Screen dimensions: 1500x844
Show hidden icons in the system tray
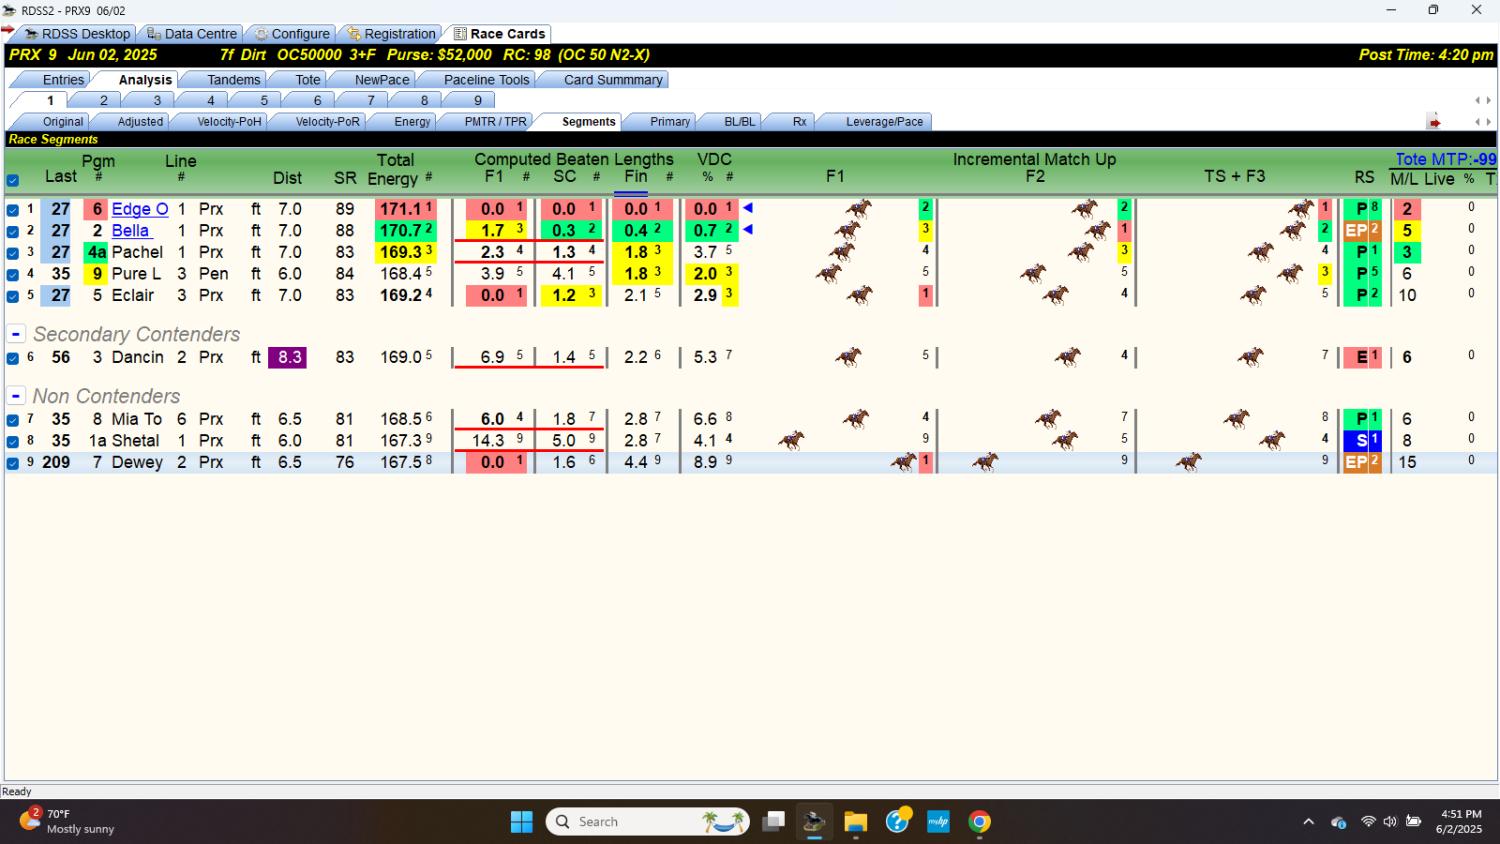tap(1308, 822)
